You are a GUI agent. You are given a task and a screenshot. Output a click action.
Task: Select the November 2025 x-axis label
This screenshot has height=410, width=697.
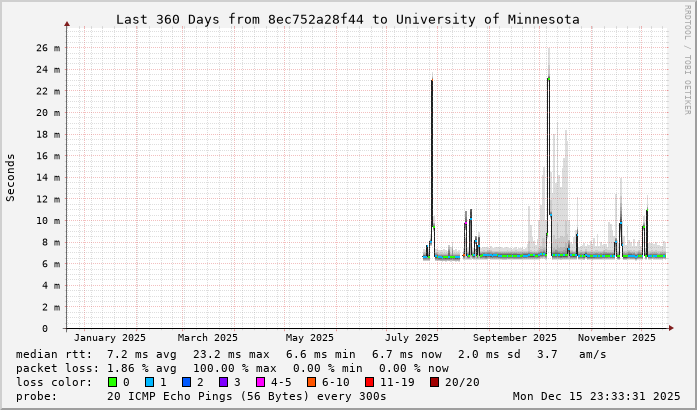point(616,338)
